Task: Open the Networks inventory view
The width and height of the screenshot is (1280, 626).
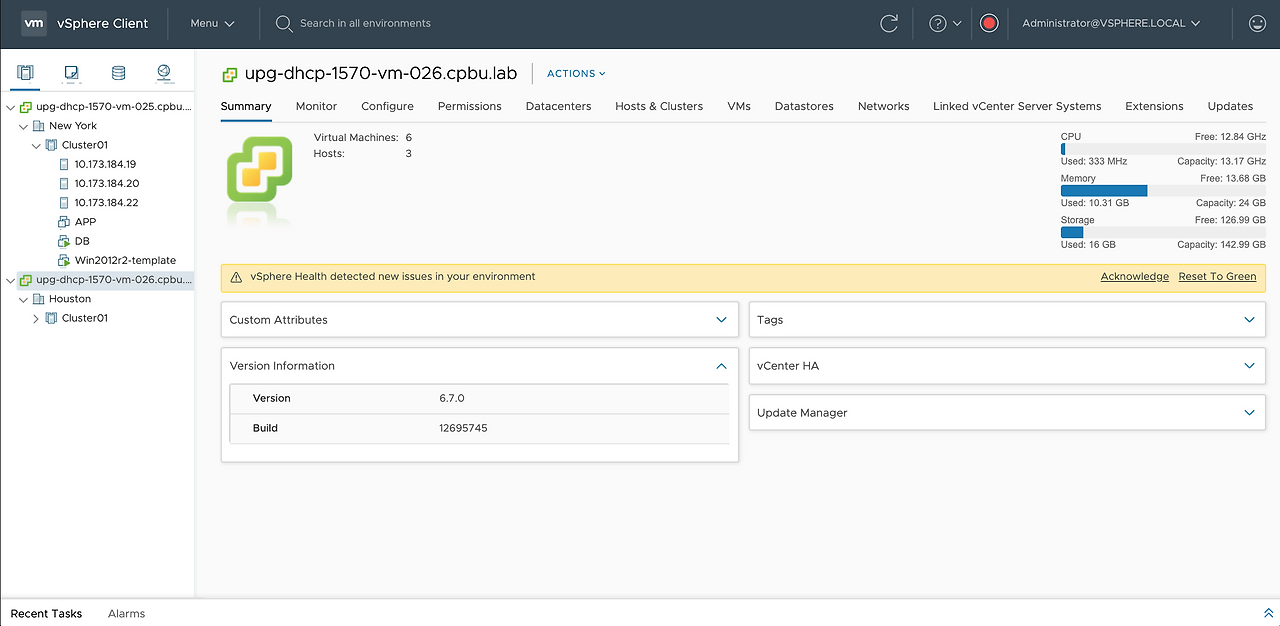Action: 166,73
